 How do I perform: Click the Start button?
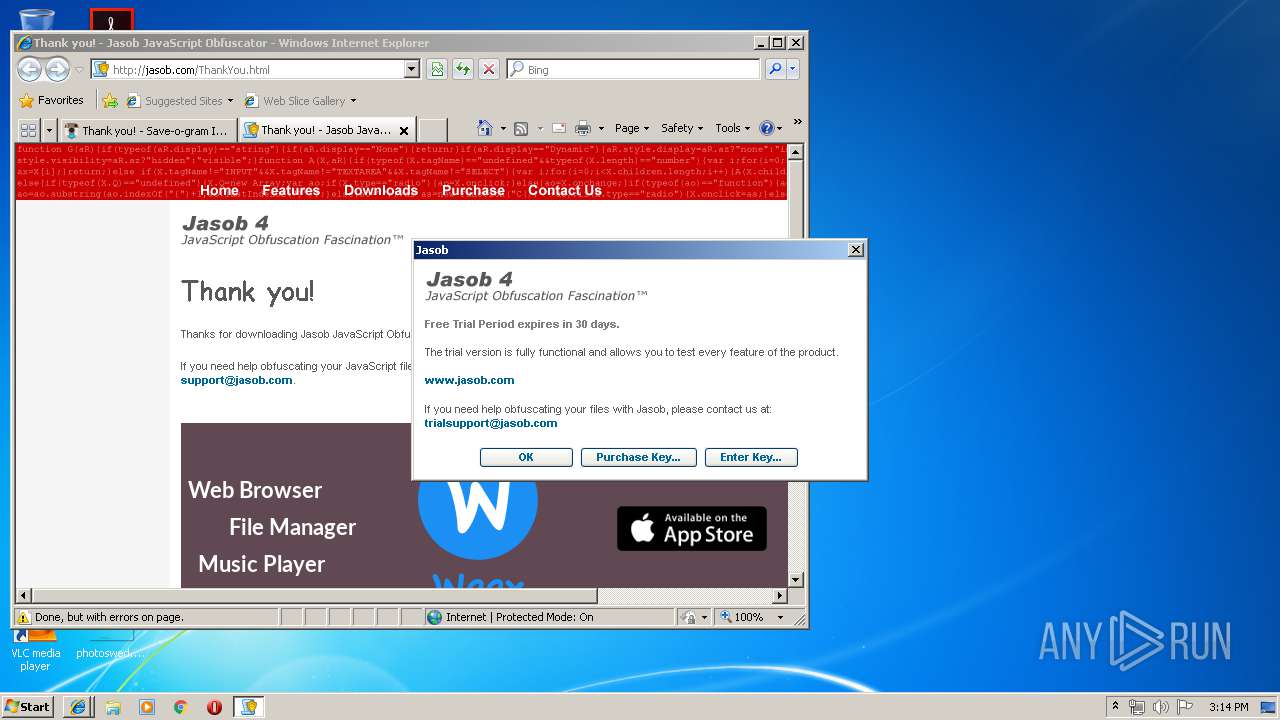click(28, 707)
